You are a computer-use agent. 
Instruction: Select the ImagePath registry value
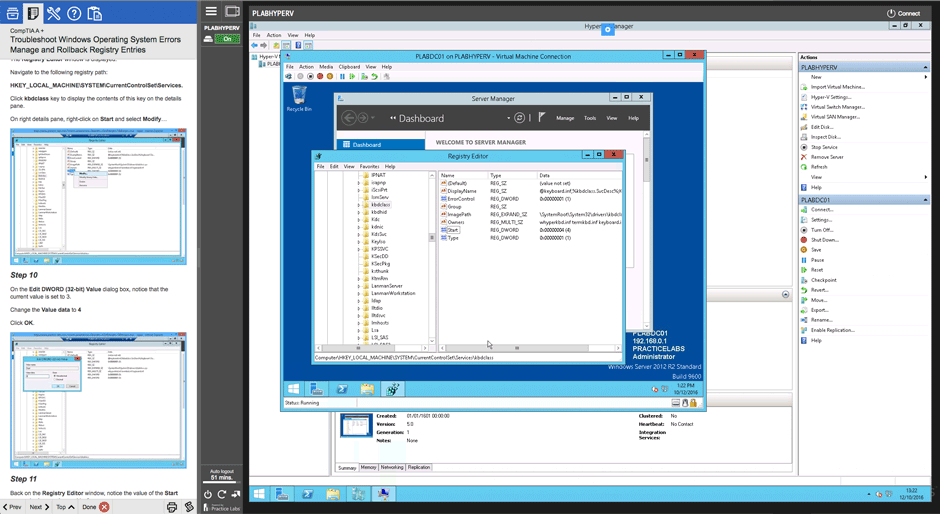[x=459, y=214]
